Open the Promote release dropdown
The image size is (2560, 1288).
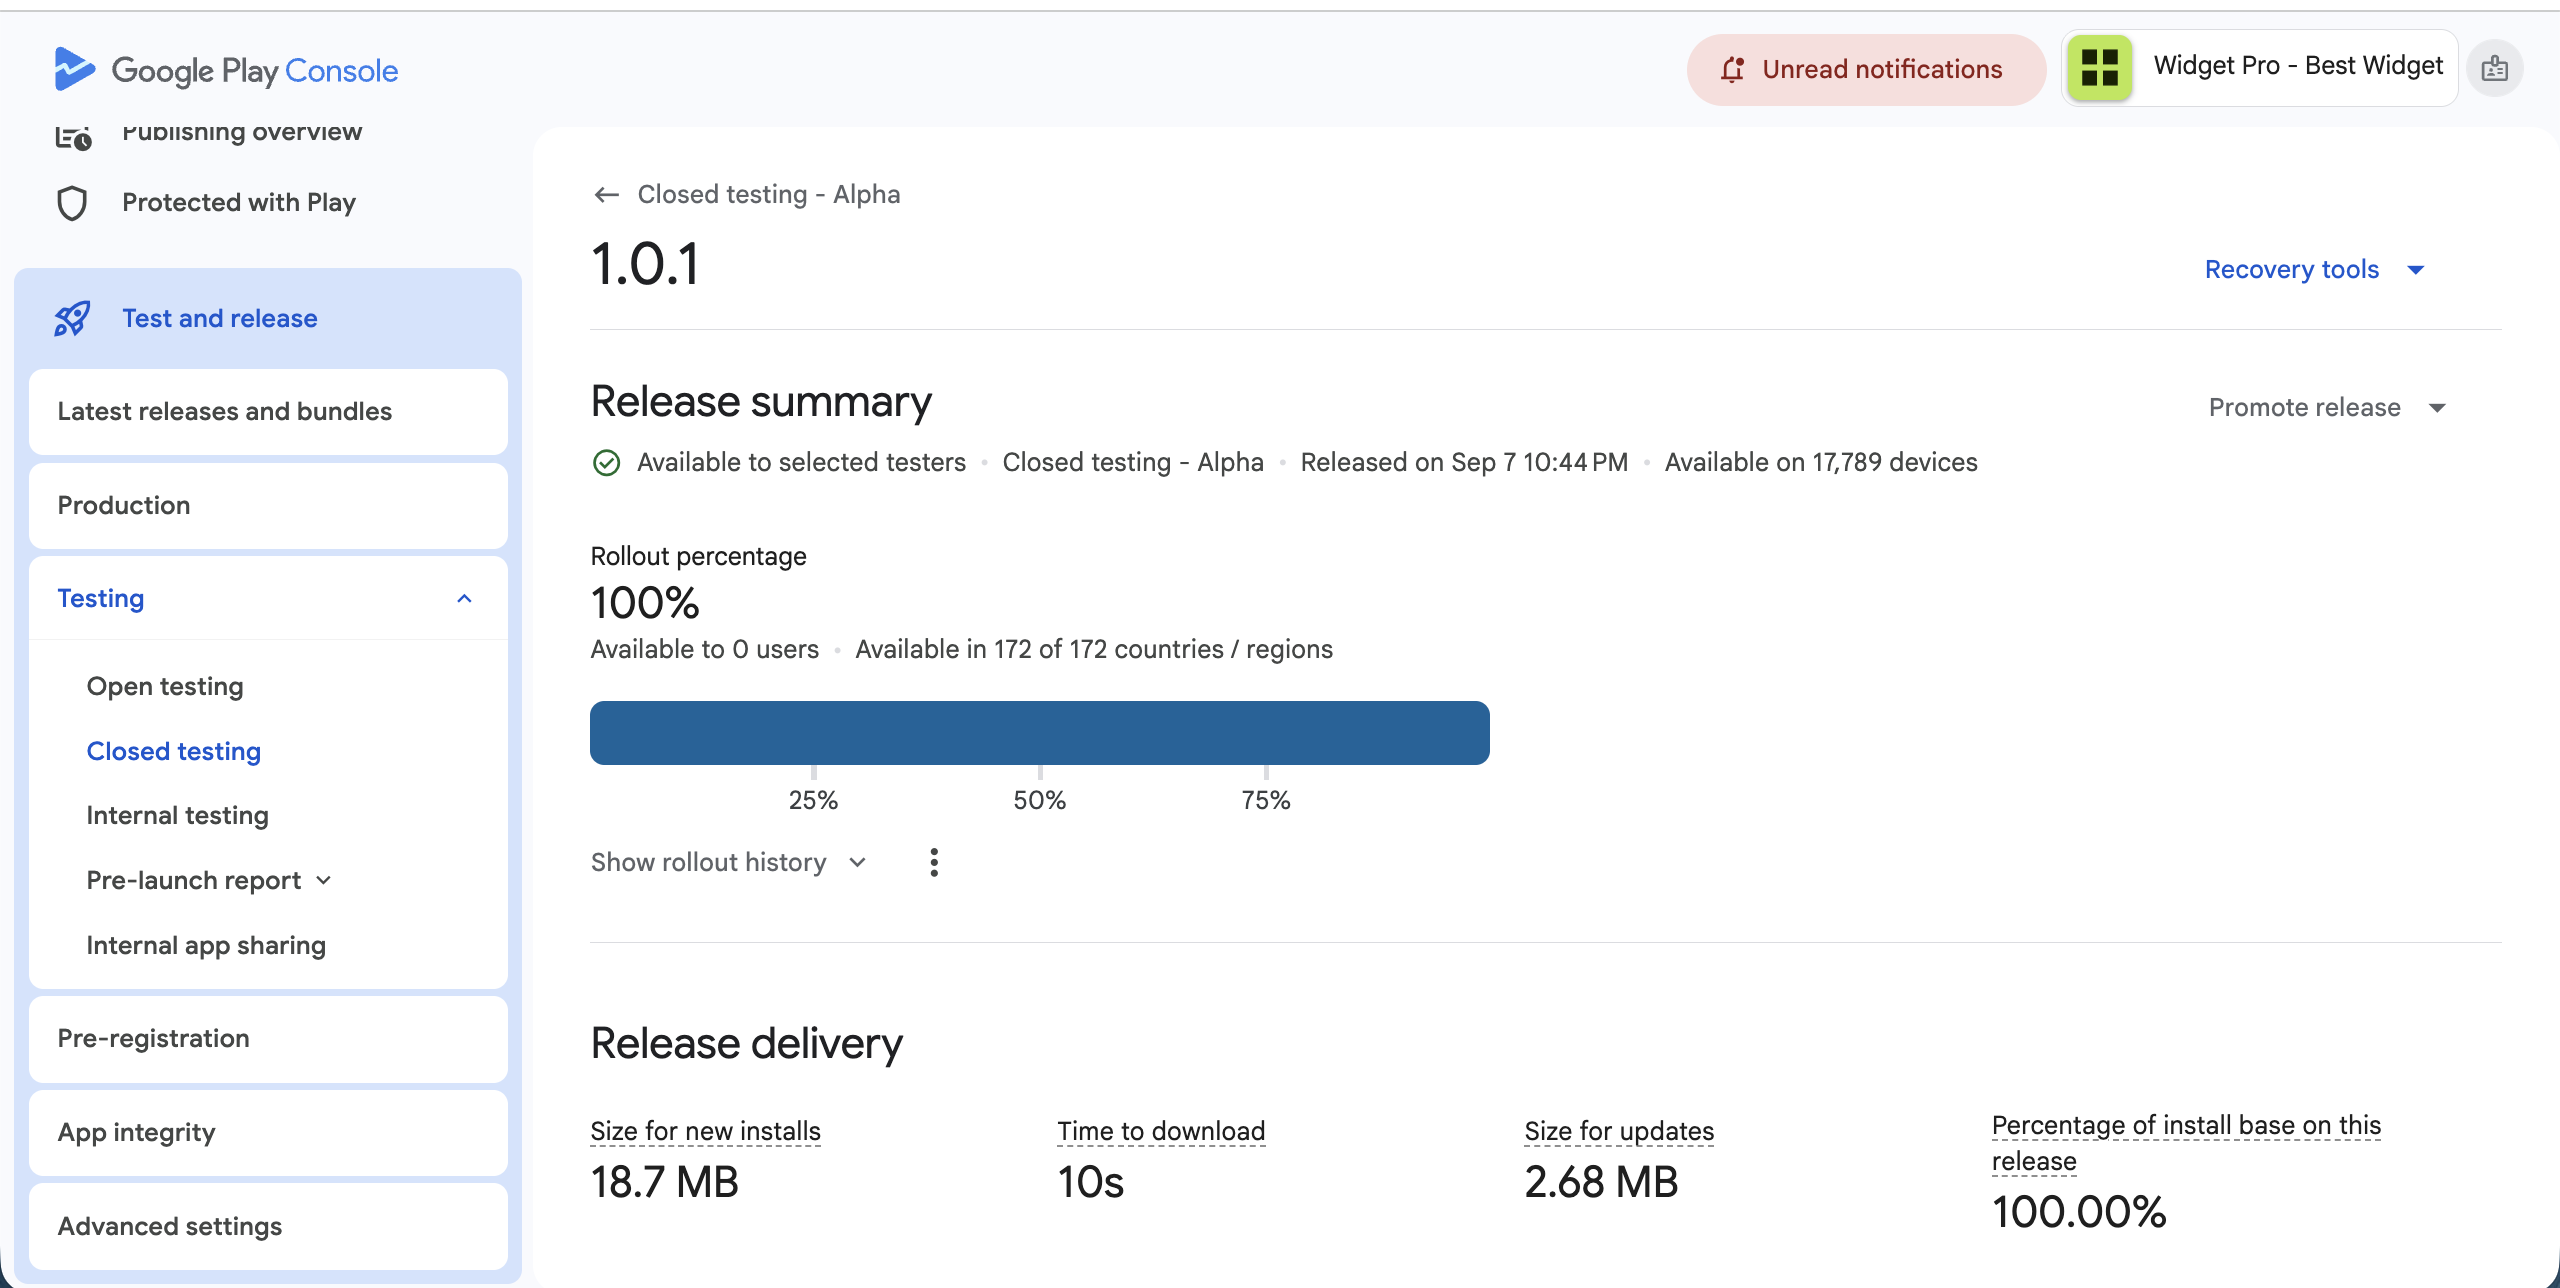tap(2327, 407)
